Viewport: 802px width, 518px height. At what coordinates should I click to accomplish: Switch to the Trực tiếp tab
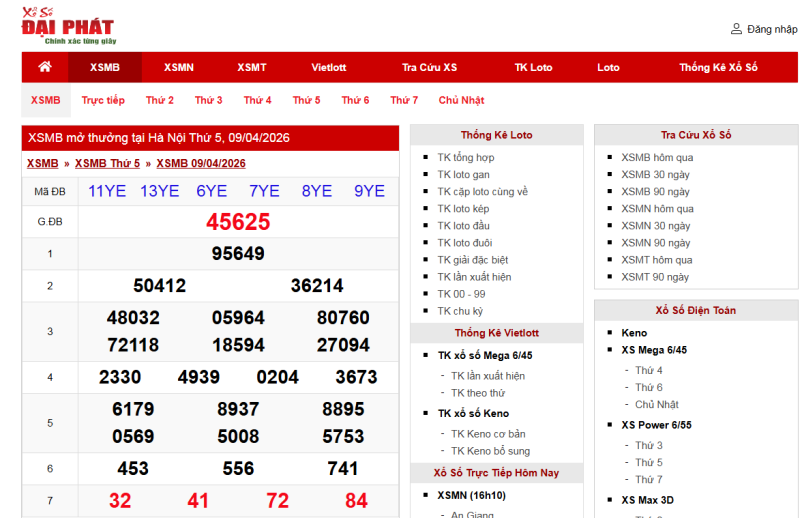pyautogui.click(x=103, y=100)
